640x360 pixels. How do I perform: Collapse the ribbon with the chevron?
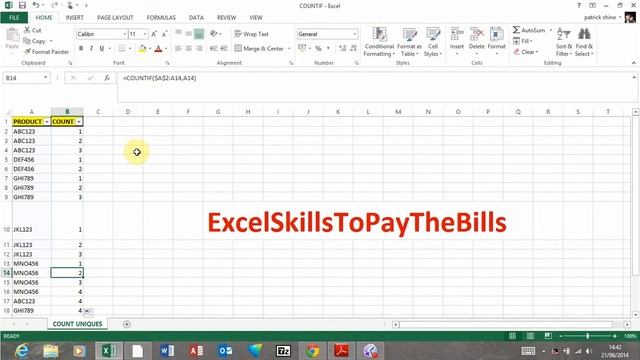pyautogui.click(x=633, y=63)
